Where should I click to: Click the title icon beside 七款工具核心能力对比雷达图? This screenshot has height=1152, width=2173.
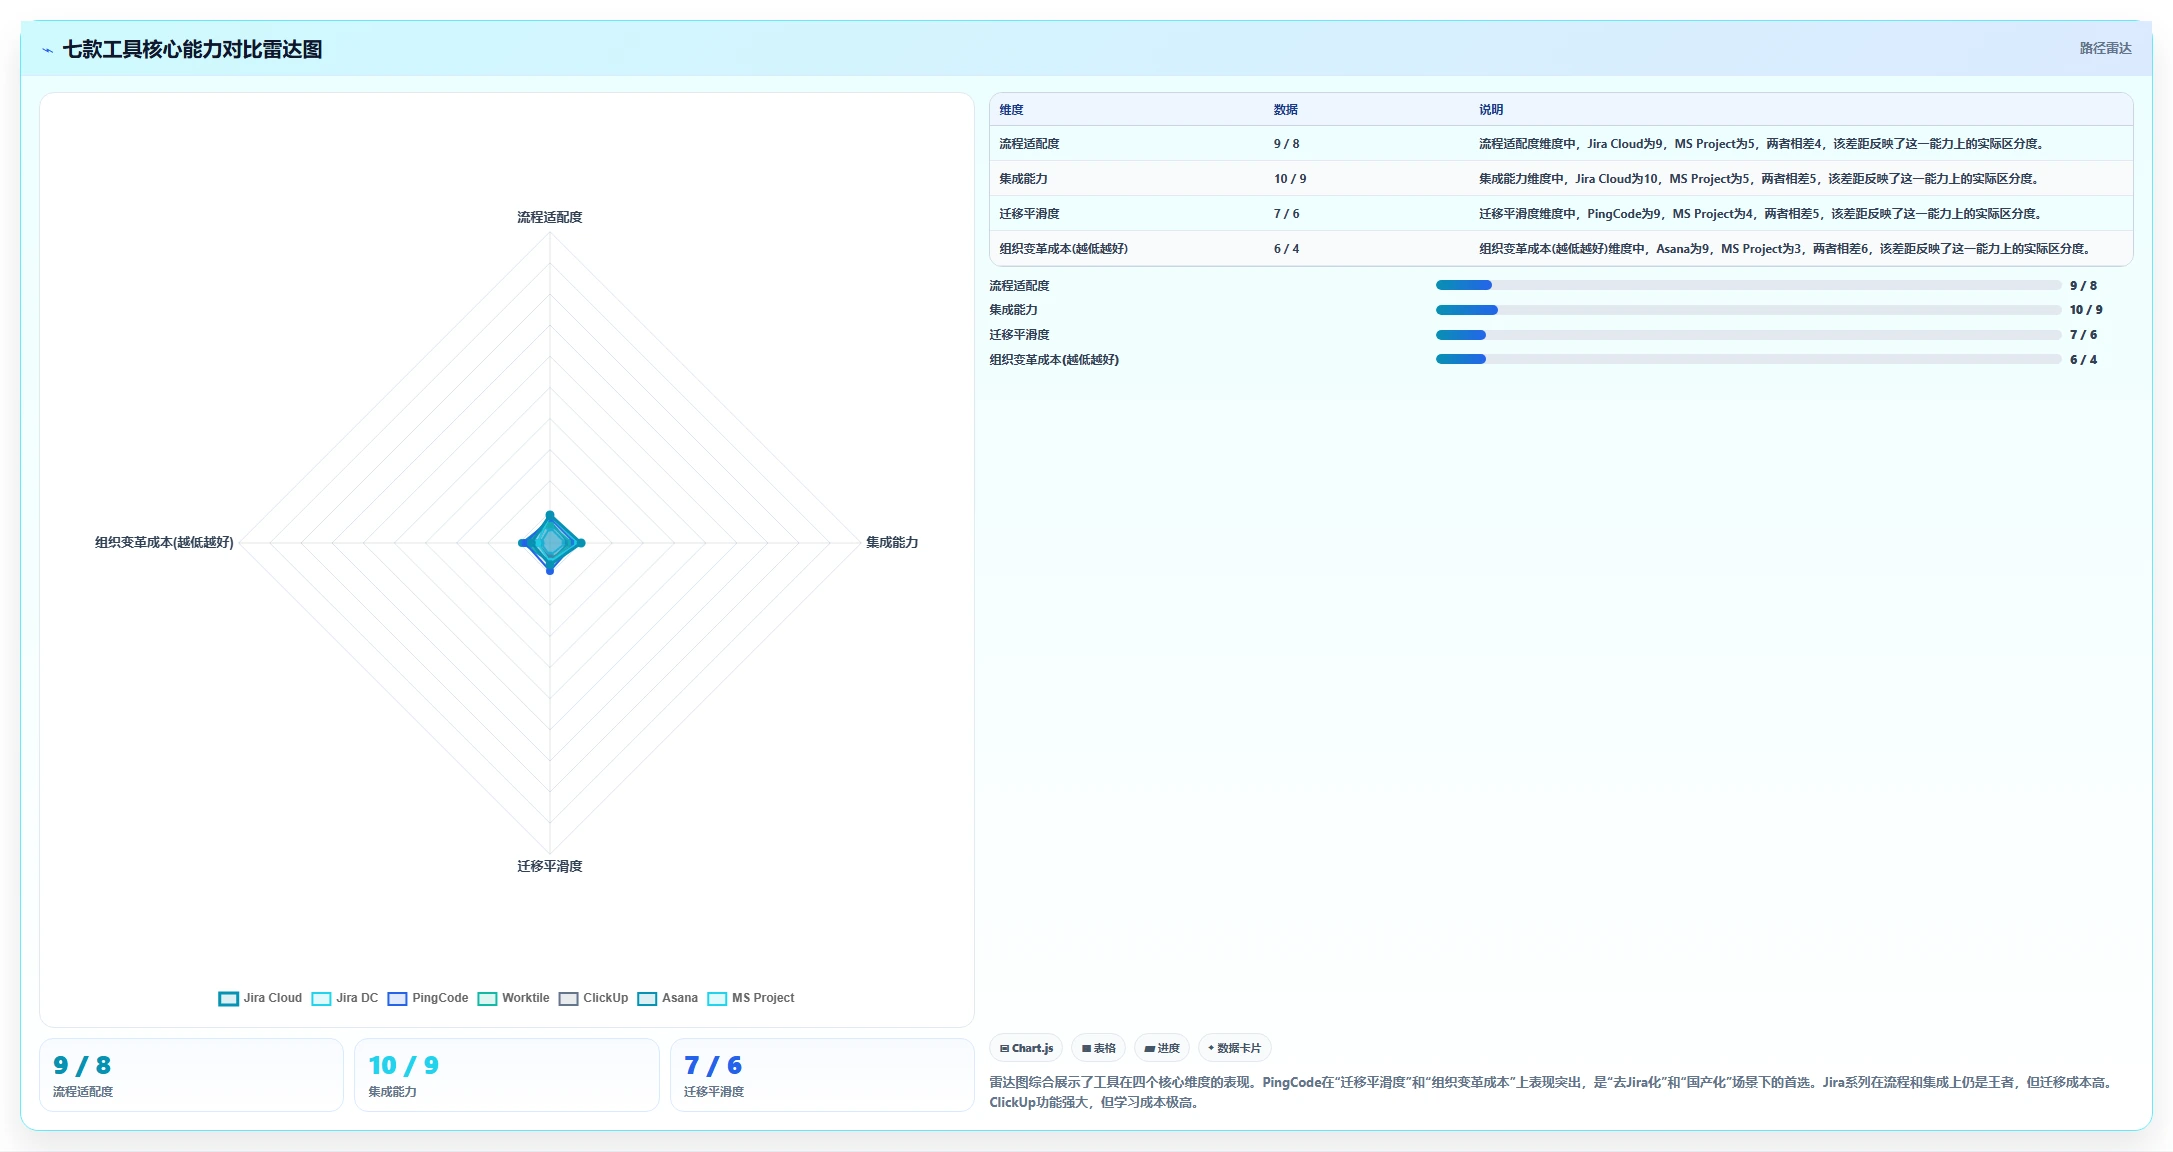pos(47,50)
